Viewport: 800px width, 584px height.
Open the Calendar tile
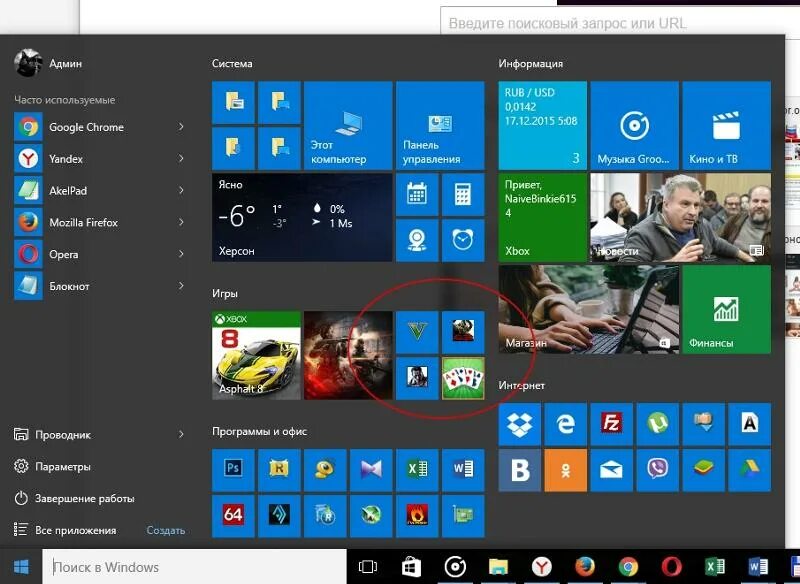(x=417, y=194)
